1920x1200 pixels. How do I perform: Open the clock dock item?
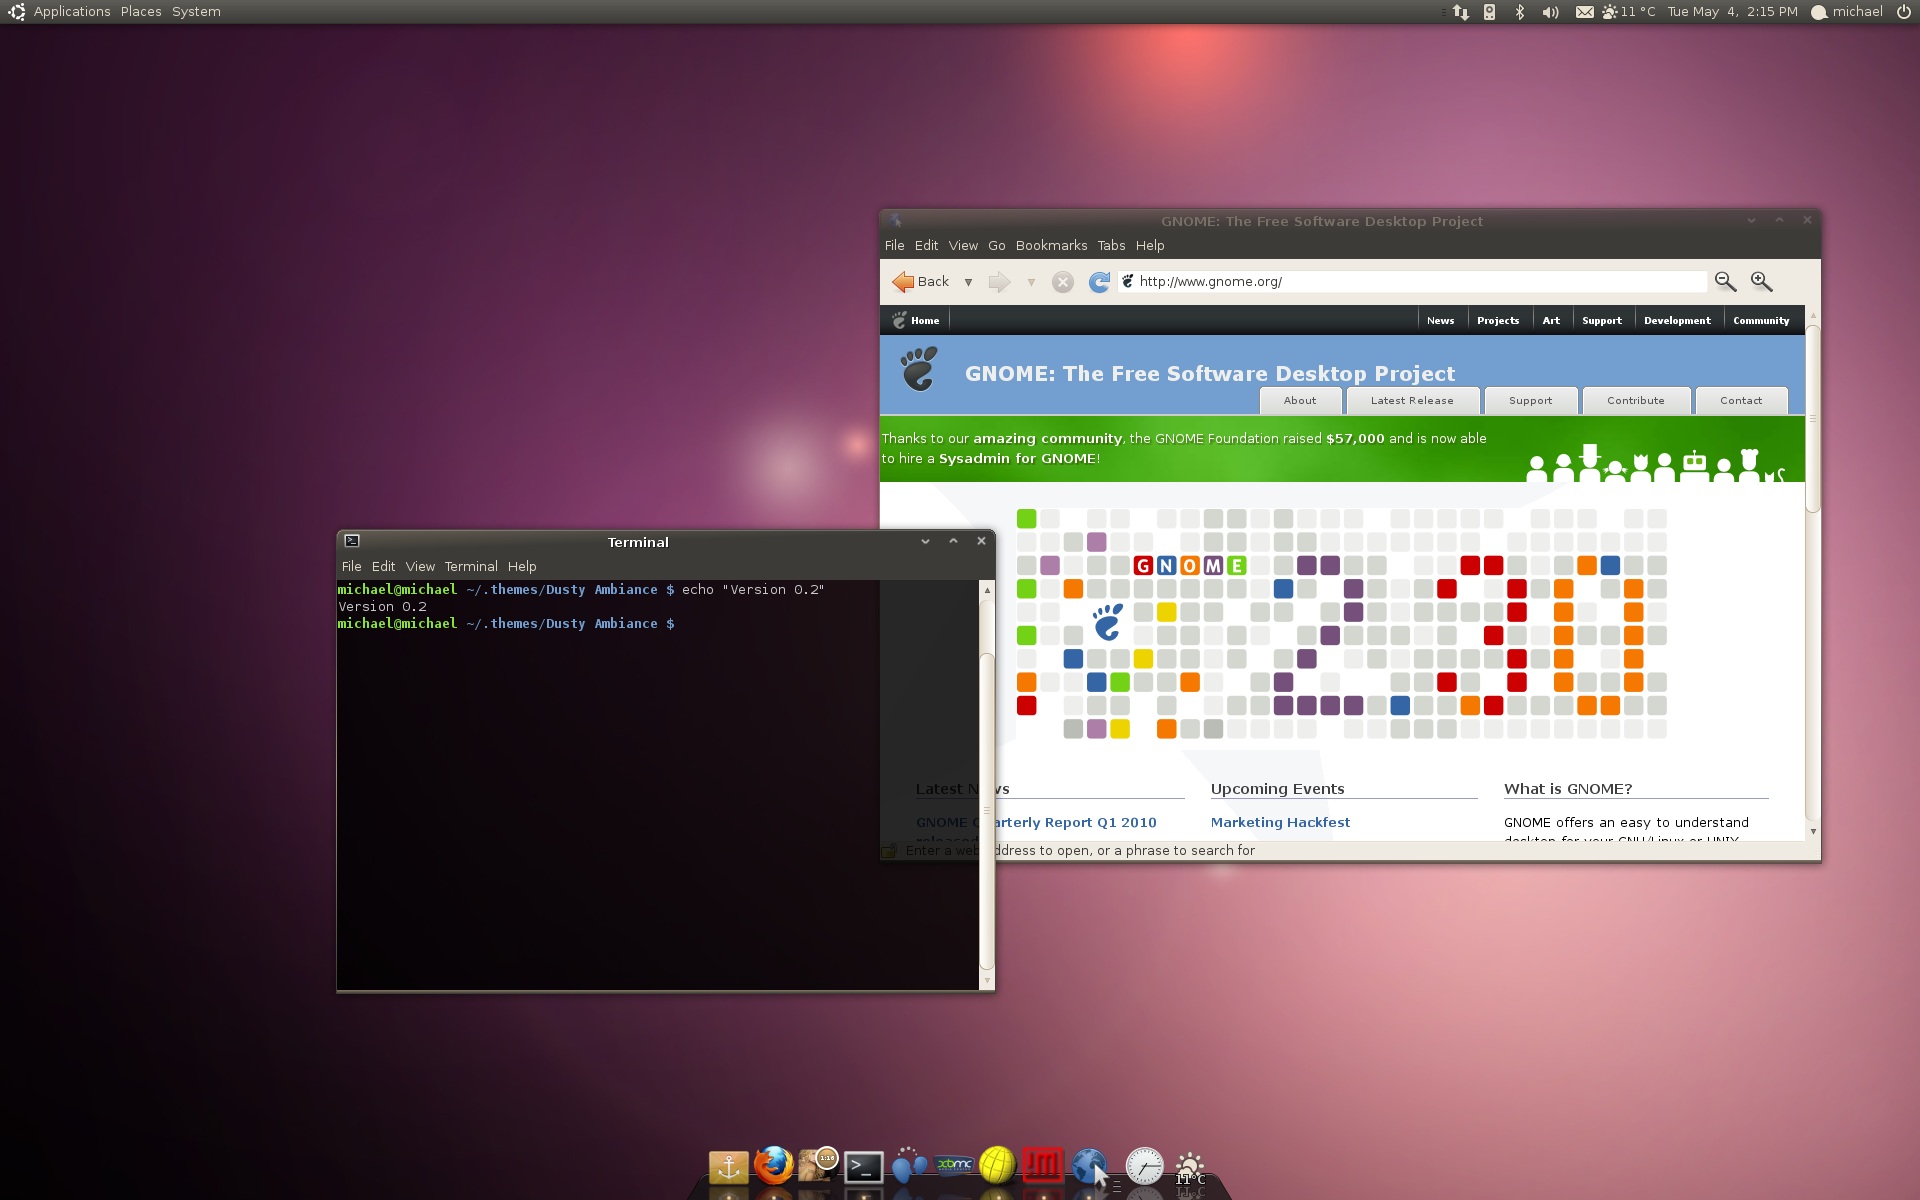[1144, 1166]
